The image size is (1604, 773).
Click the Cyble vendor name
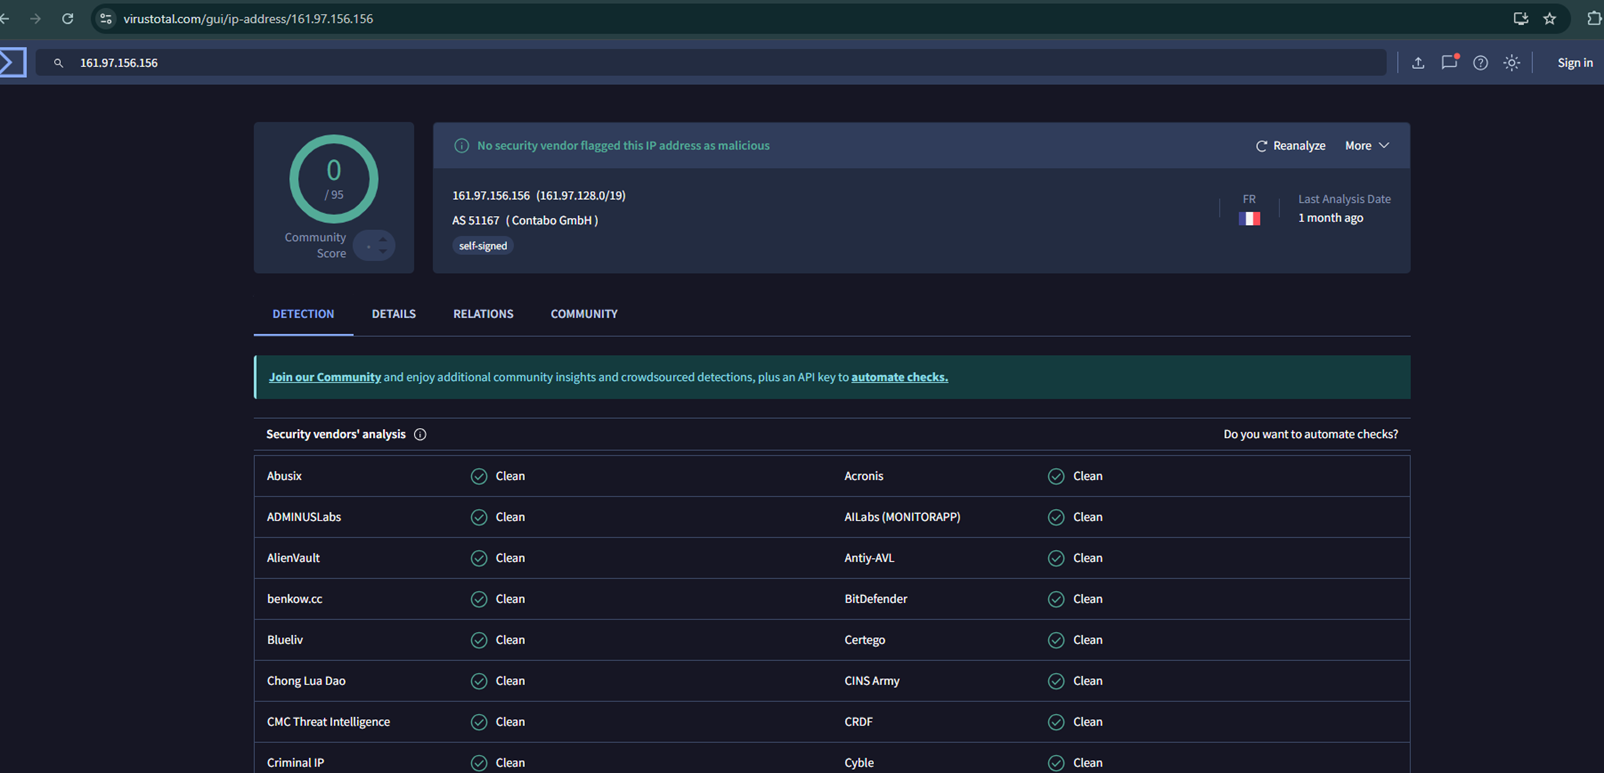click(x=859, y=763)
